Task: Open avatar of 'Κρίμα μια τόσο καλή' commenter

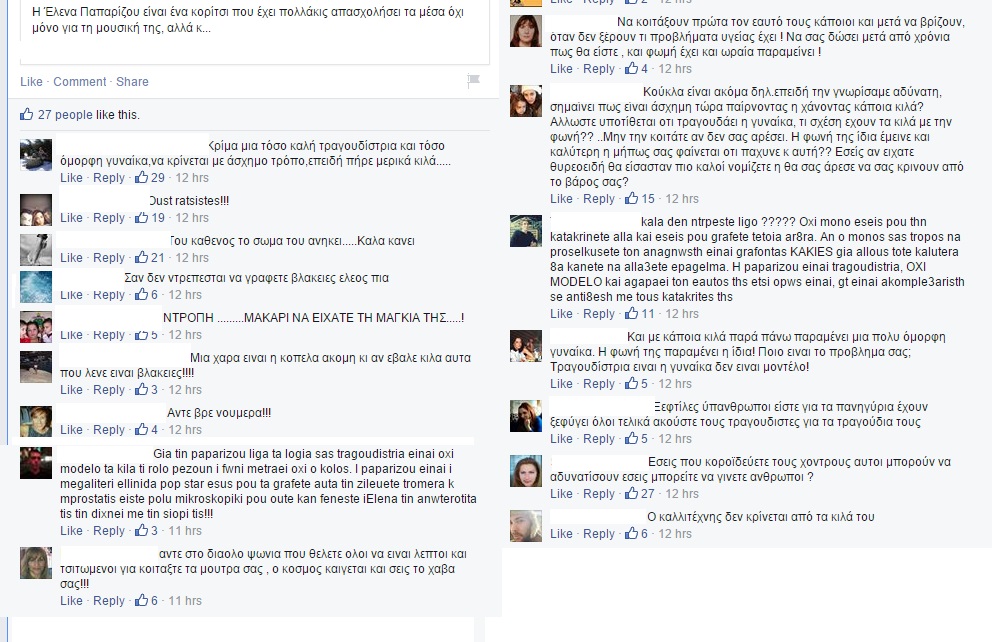Action: click(x=35, y=154)
